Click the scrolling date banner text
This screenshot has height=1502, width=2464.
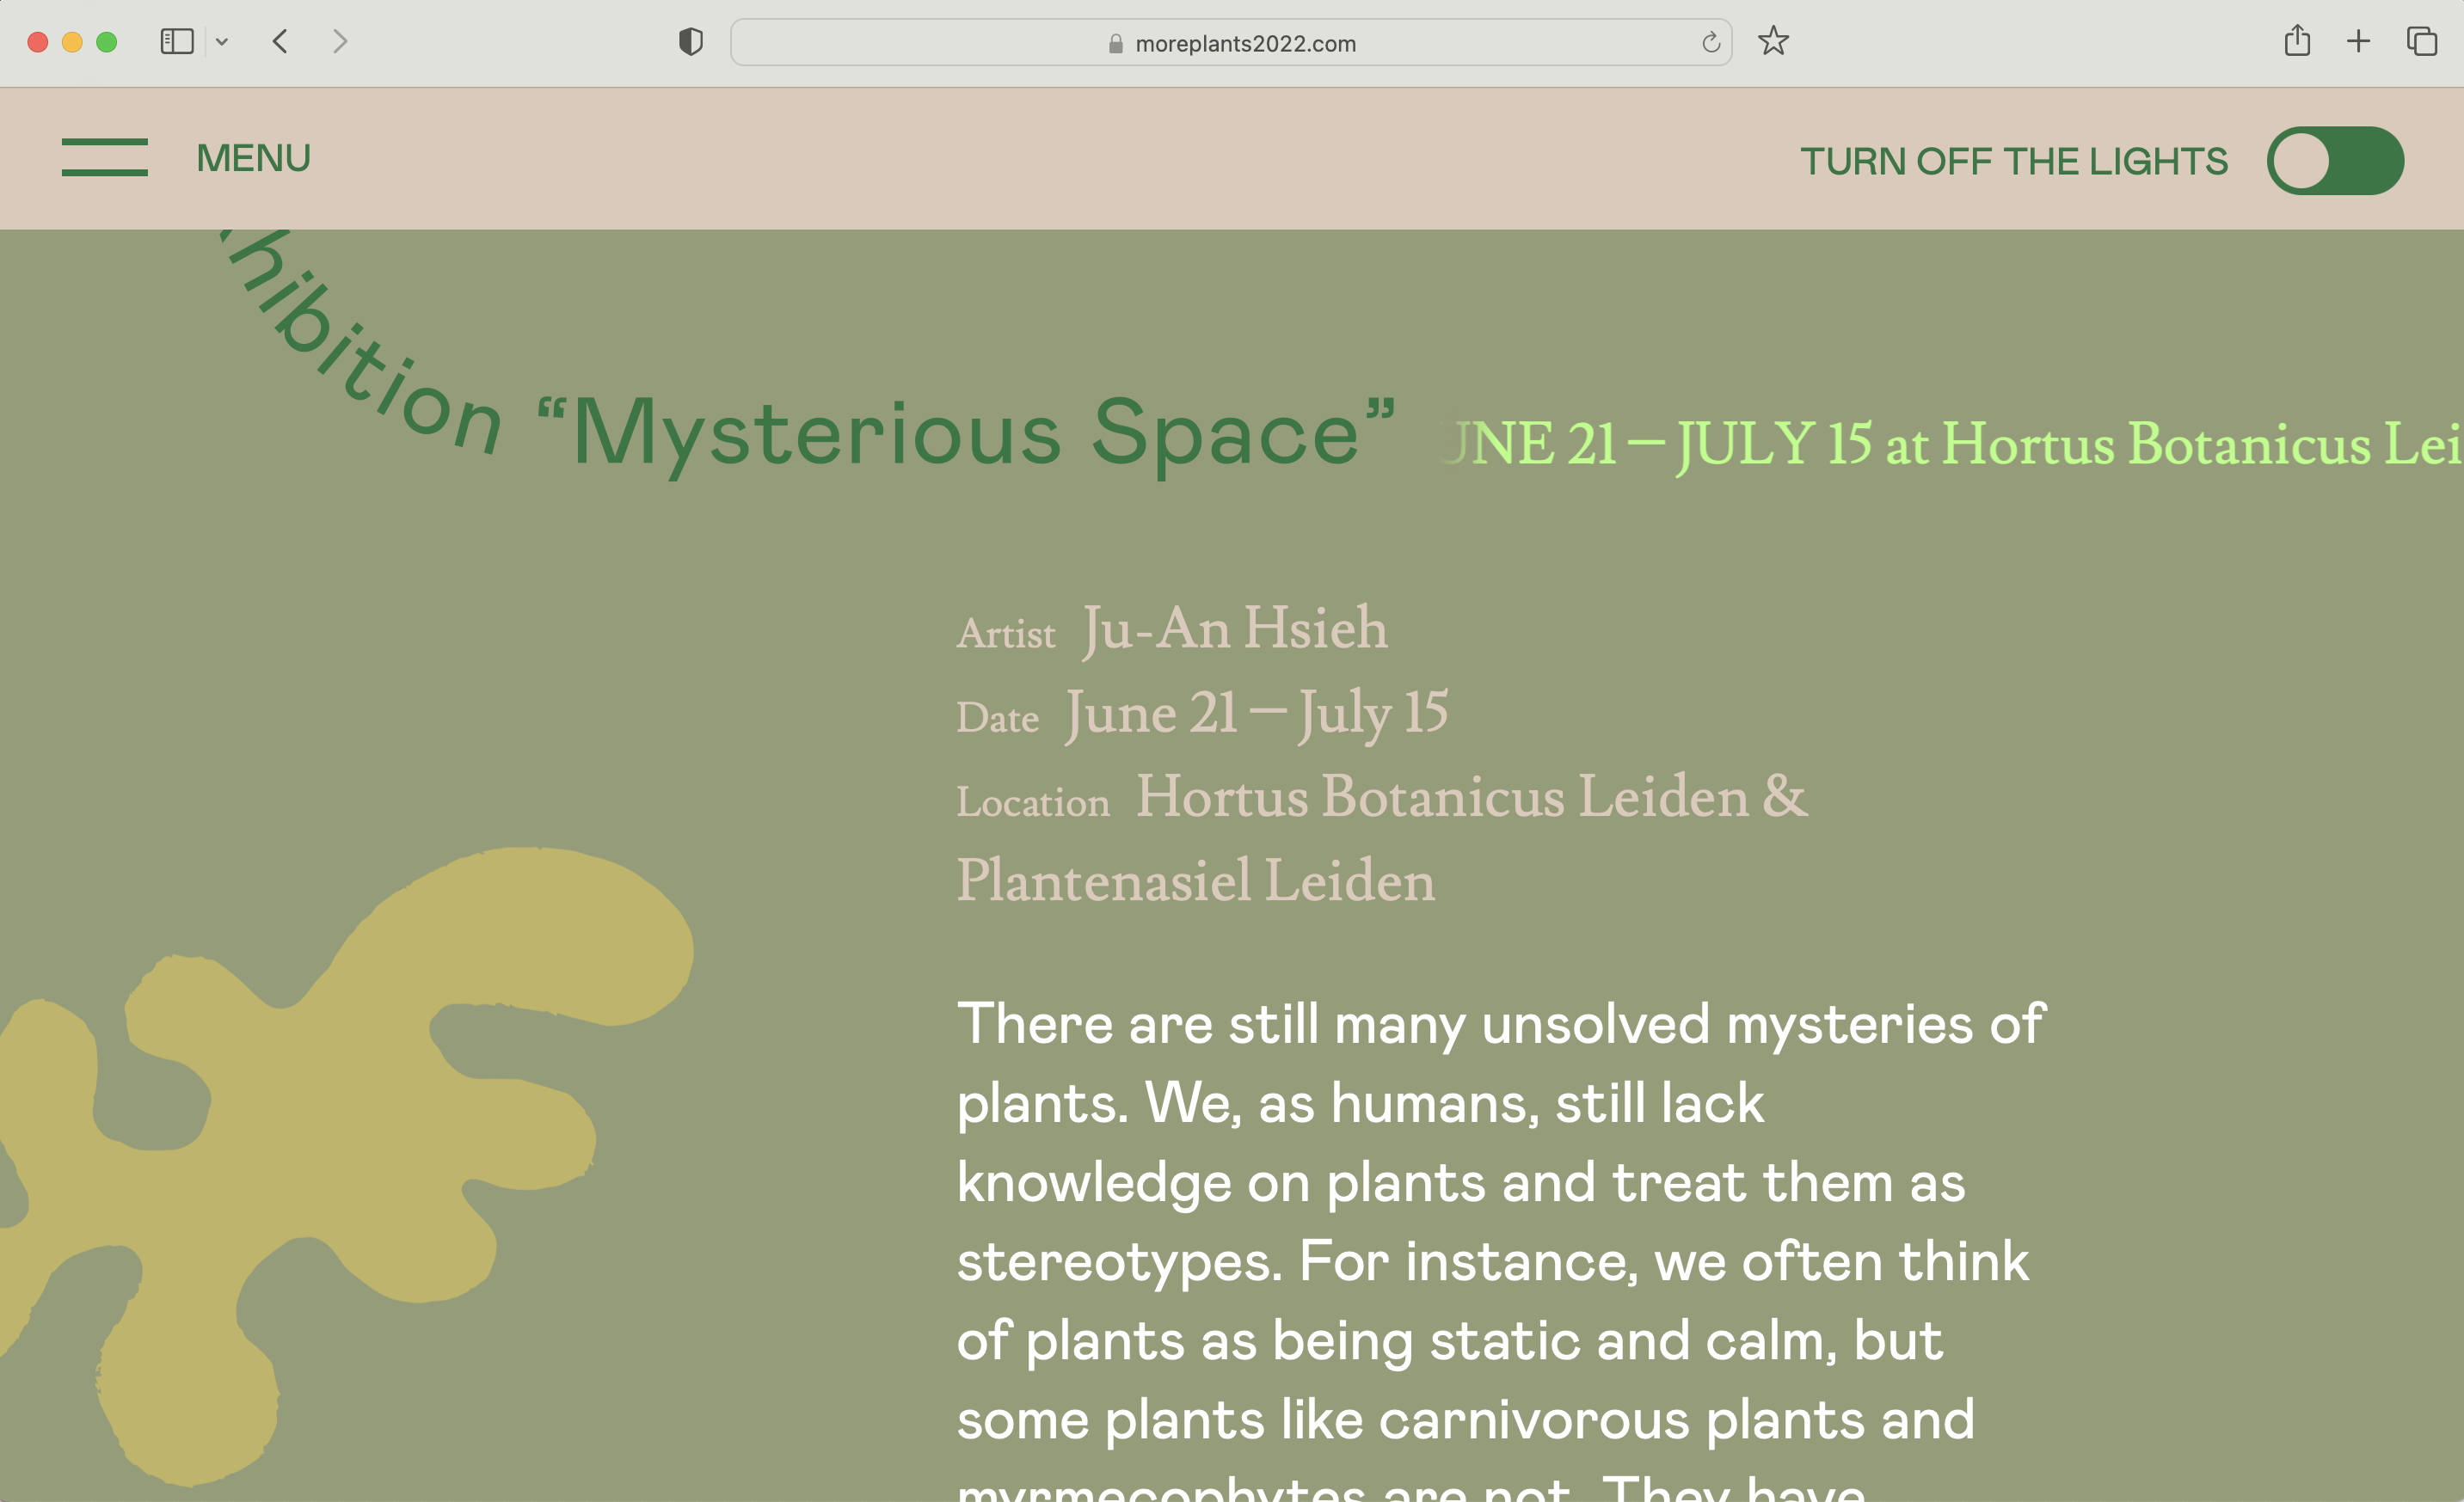(1950, 443)
